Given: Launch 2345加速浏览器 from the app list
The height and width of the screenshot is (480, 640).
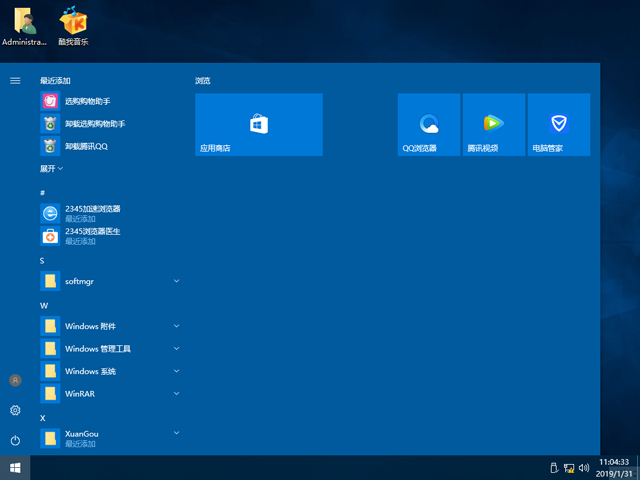Looking at the screenshot, I should click(x=92, y=213).
